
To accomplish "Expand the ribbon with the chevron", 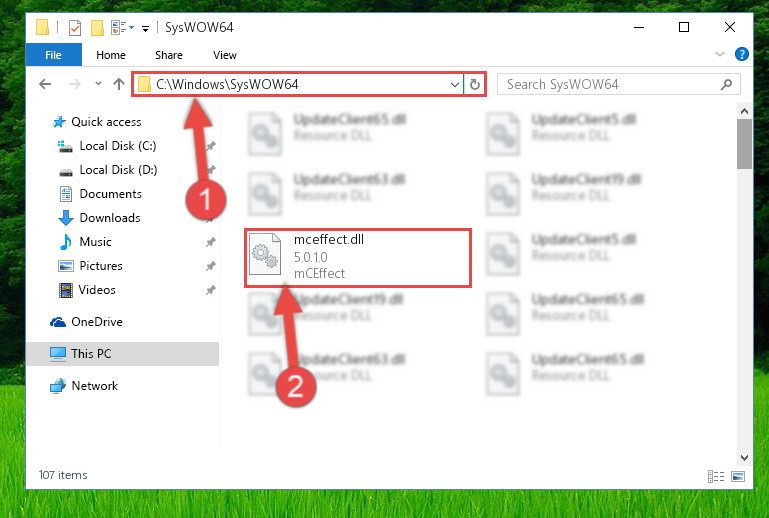I will pyautogui.click(x=719, y=54).
